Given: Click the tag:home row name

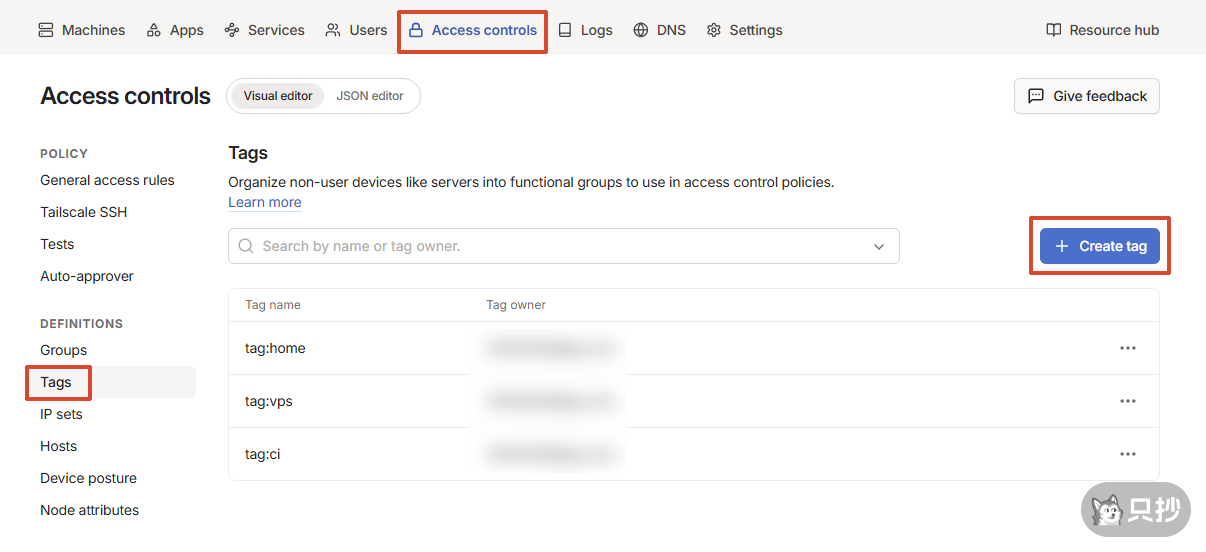Looking at the screenshot, I should pos(275,348).
